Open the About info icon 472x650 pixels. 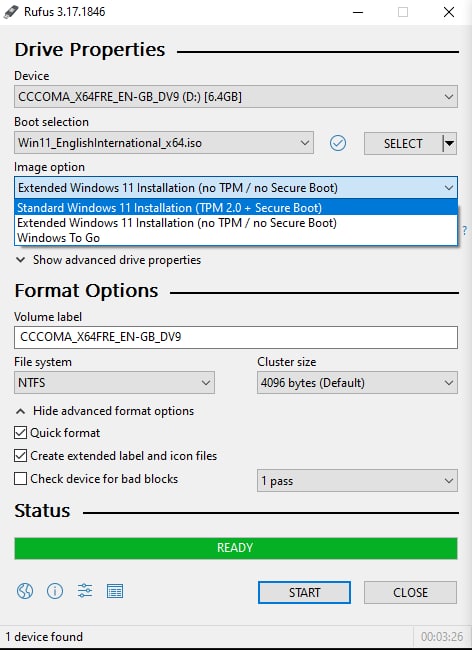click(x=55, y=591)
